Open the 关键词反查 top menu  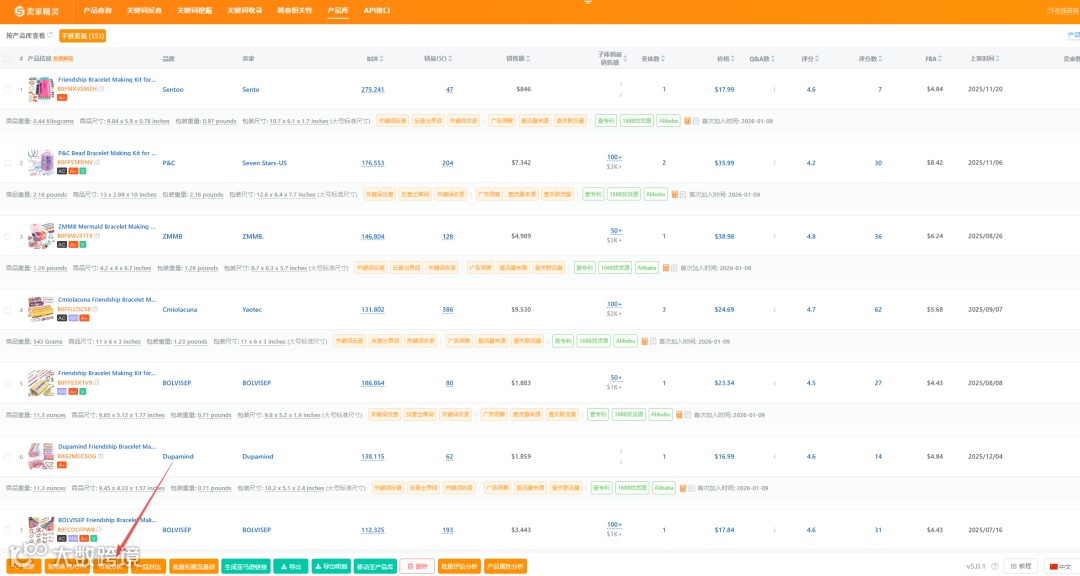(144, 10)
